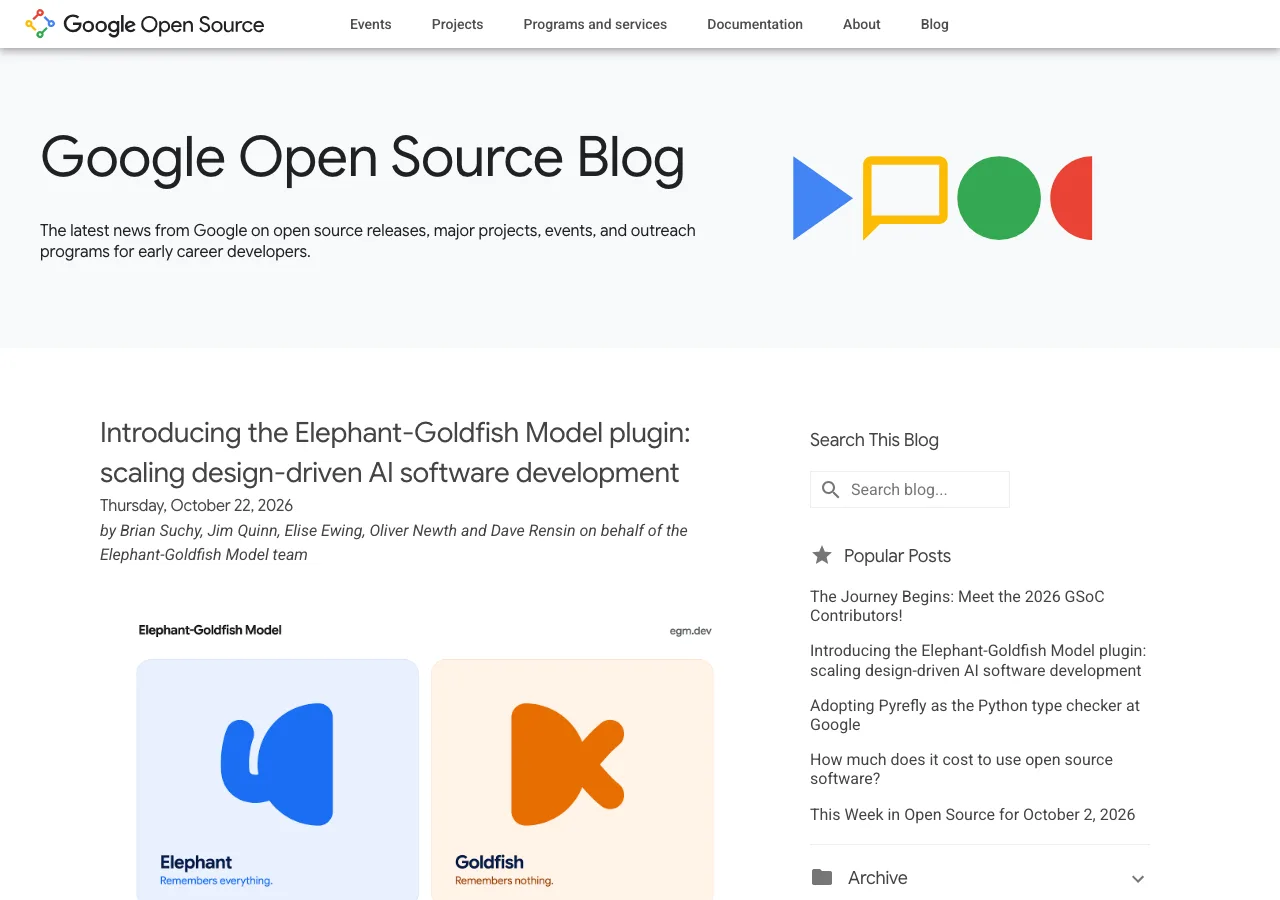Open 'The Journey Begins: Meet the 2026 GSoC Contributors' post
This screenshot has width=1280, height=900.
957,606
